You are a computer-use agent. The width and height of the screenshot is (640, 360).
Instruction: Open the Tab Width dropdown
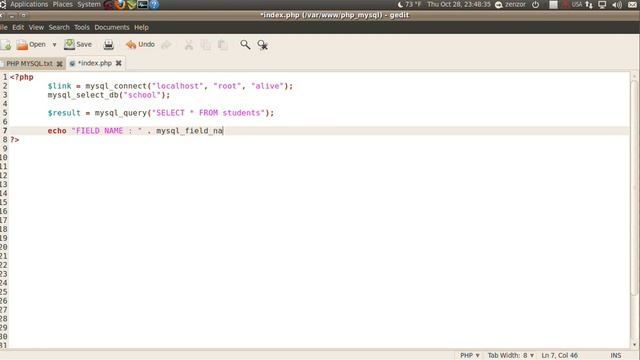pyautogui.click(x=511, y=356)
